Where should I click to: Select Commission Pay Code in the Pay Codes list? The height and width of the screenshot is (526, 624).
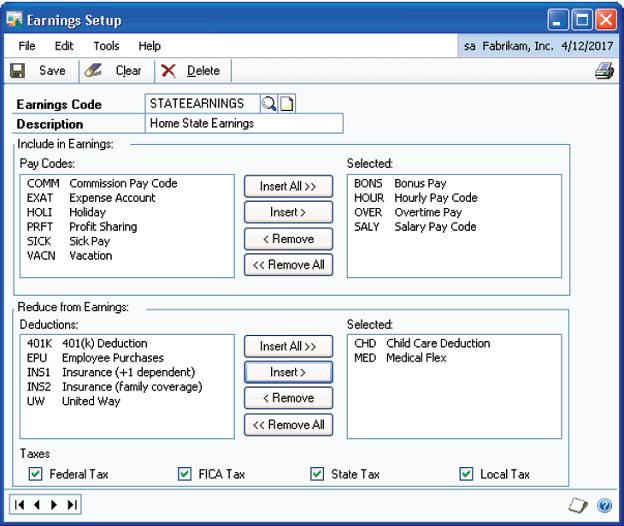pos(102,184)
